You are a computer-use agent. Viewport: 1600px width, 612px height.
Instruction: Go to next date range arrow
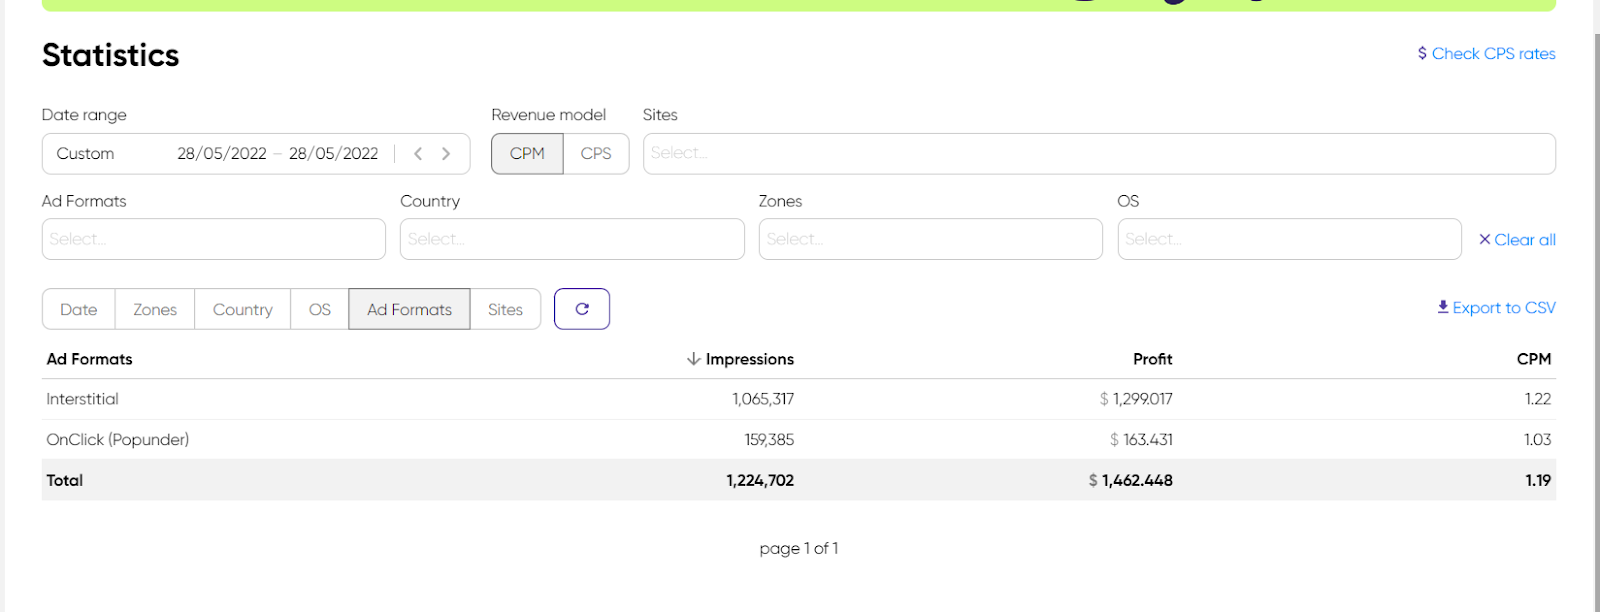pos(446,154)
